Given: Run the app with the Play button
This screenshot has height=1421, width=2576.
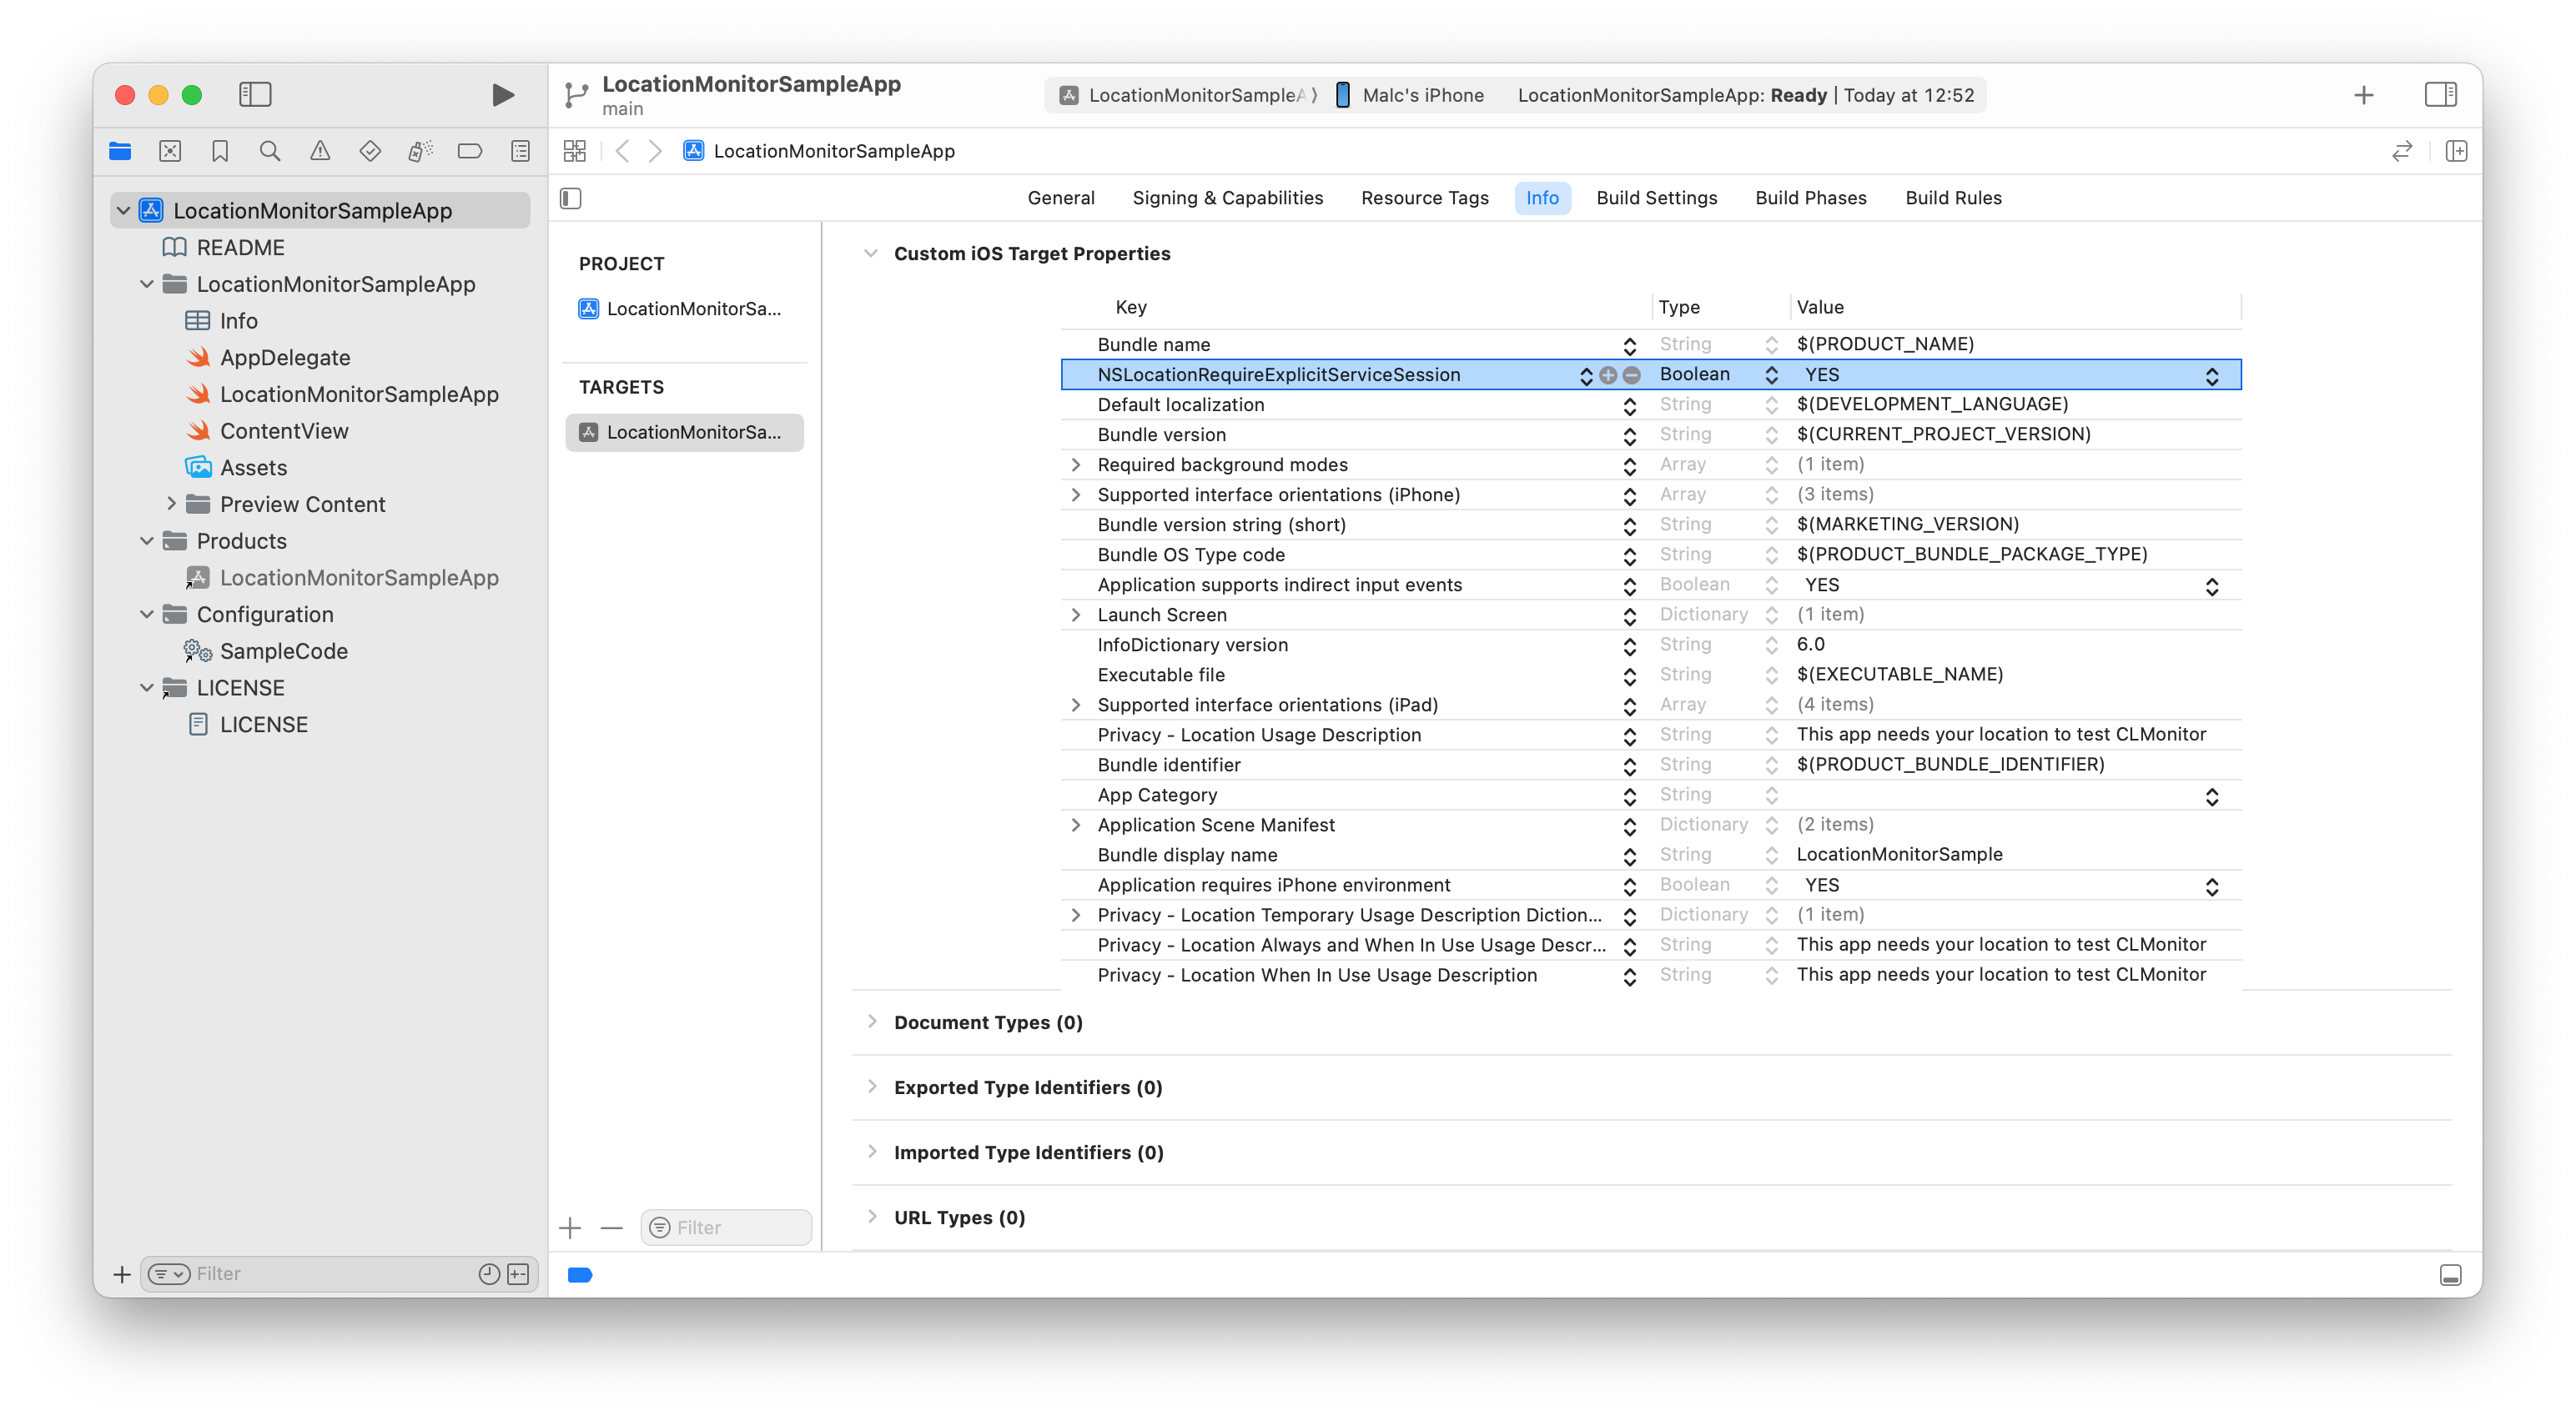Looking at the screenshot, I should (x=503, y=95).
